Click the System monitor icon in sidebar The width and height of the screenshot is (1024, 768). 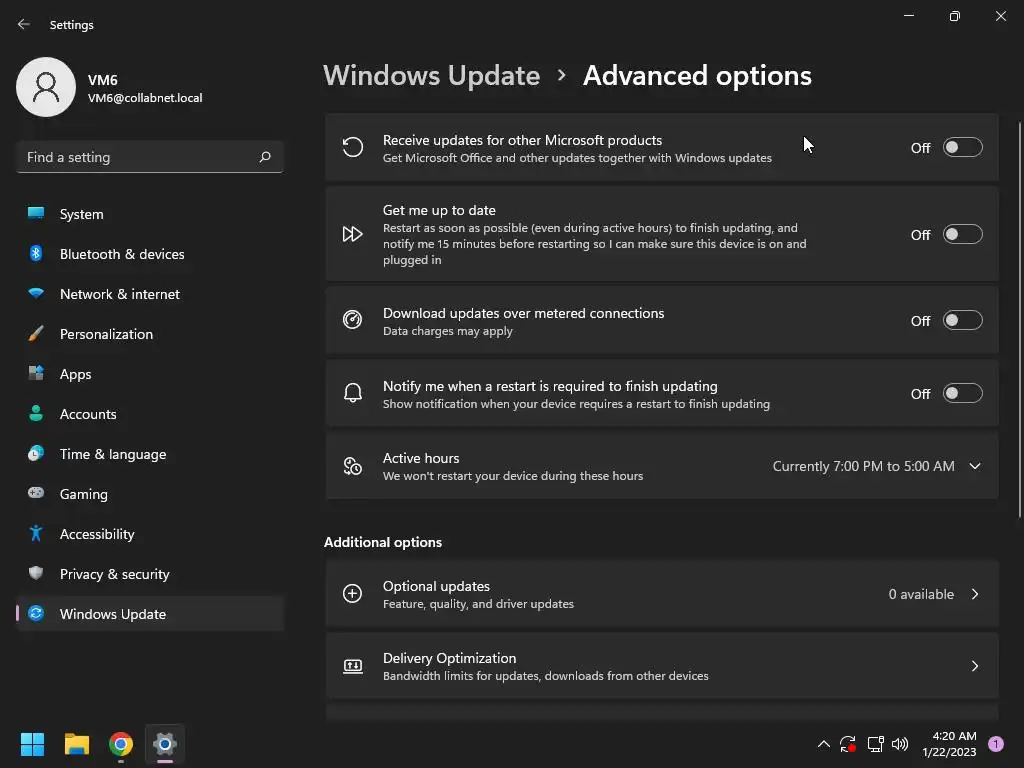pos(36,214)
